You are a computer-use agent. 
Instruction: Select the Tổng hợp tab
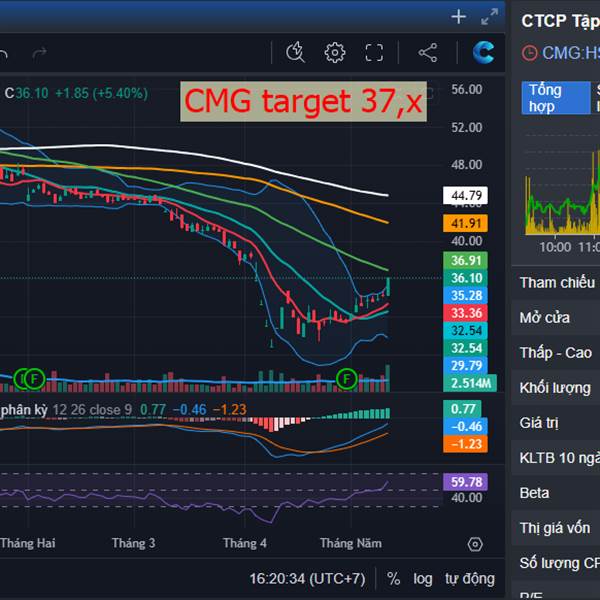pyautogui.click(x=556, y=98)
